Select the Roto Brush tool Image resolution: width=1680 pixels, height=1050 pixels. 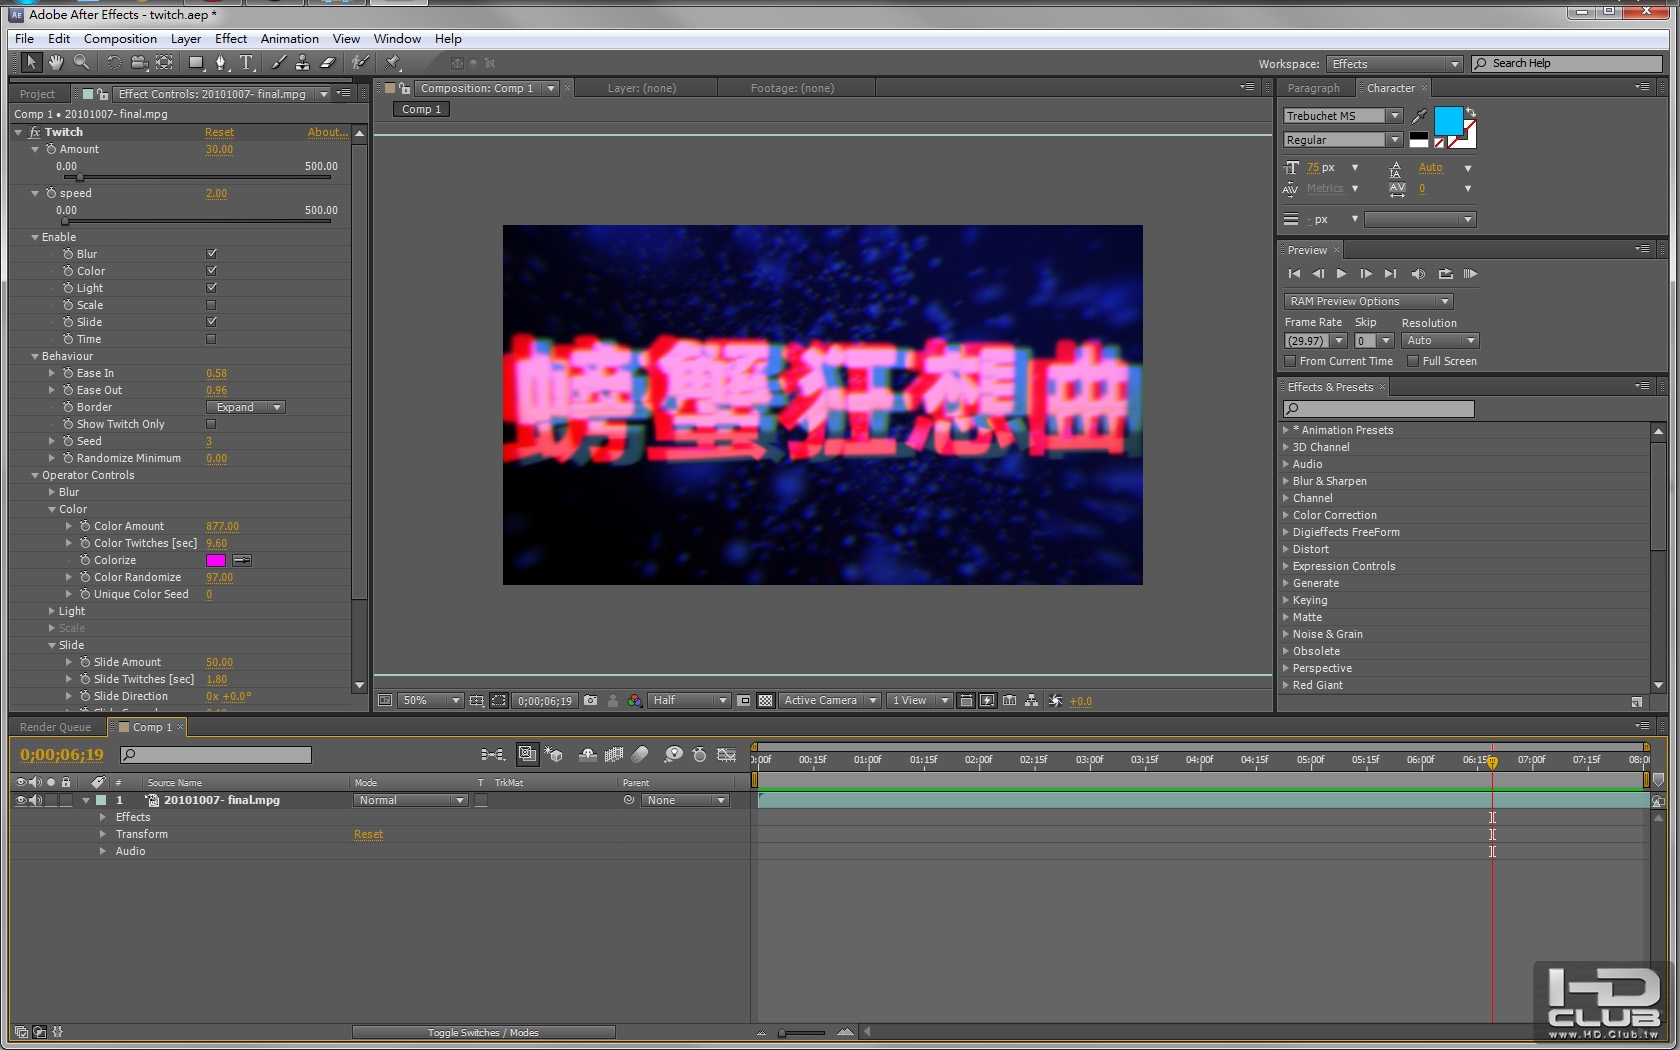(360, 62)
